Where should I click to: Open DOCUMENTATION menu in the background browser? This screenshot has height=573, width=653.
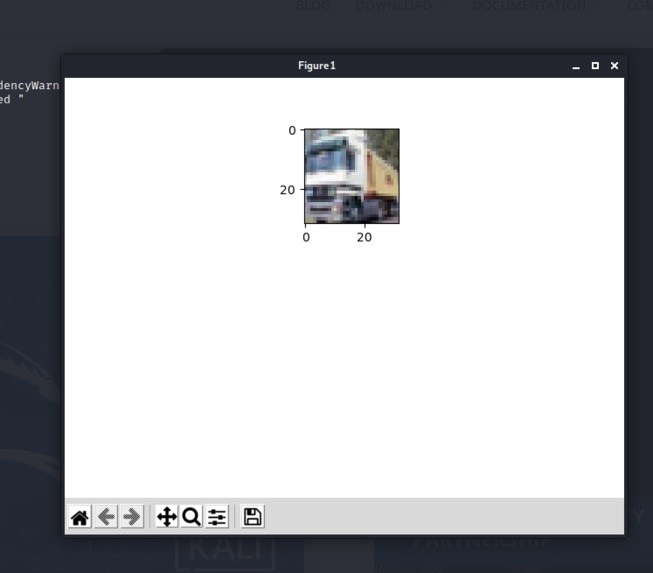point(537,5)
